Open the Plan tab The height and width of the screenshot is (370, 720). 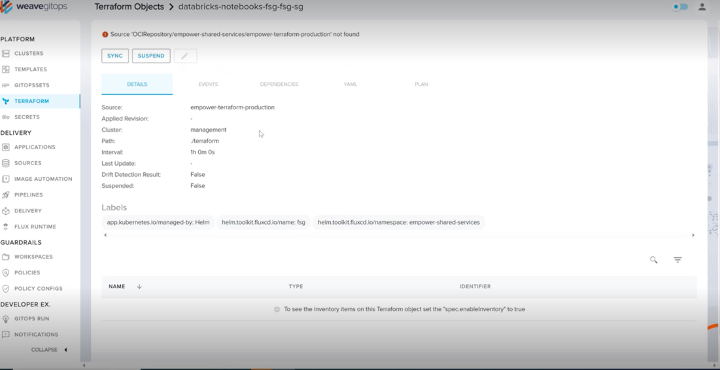pos(422,84)
